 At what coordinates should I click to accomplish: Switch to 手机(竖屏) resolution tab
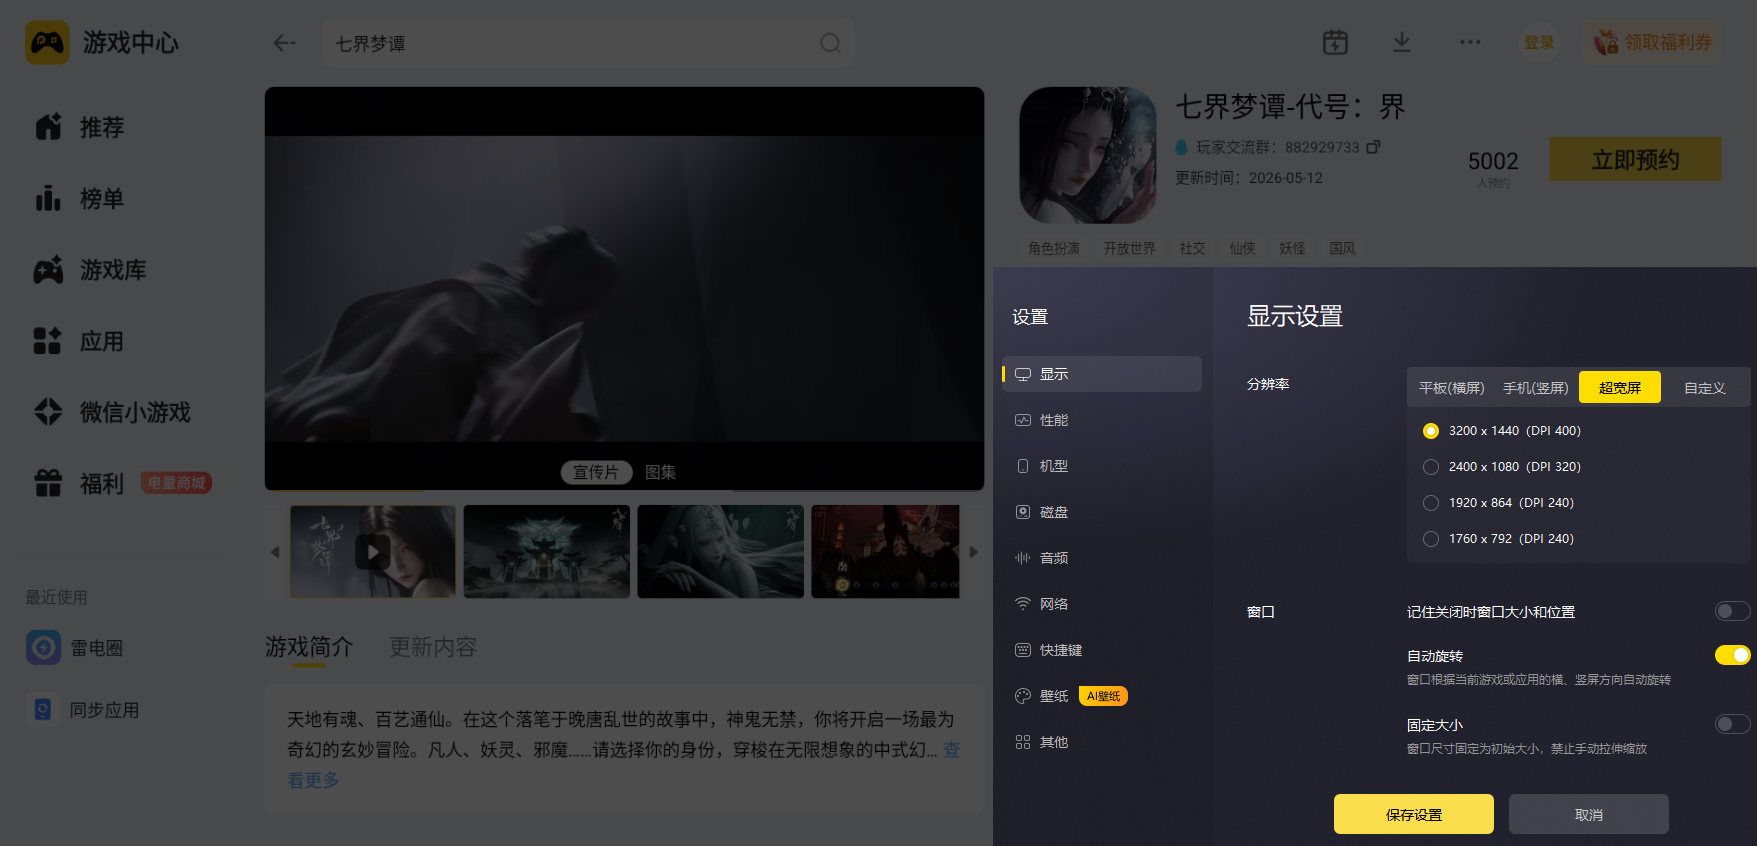1536,388
